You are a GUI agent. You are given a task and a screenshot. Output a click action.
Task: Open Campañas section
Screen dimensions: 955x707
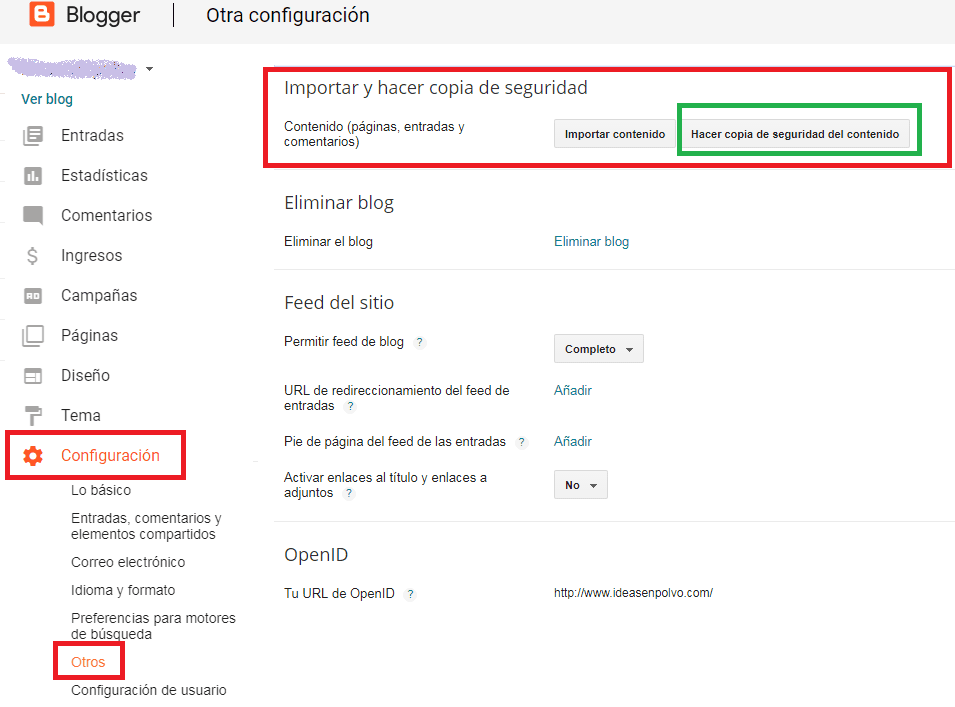99,295
